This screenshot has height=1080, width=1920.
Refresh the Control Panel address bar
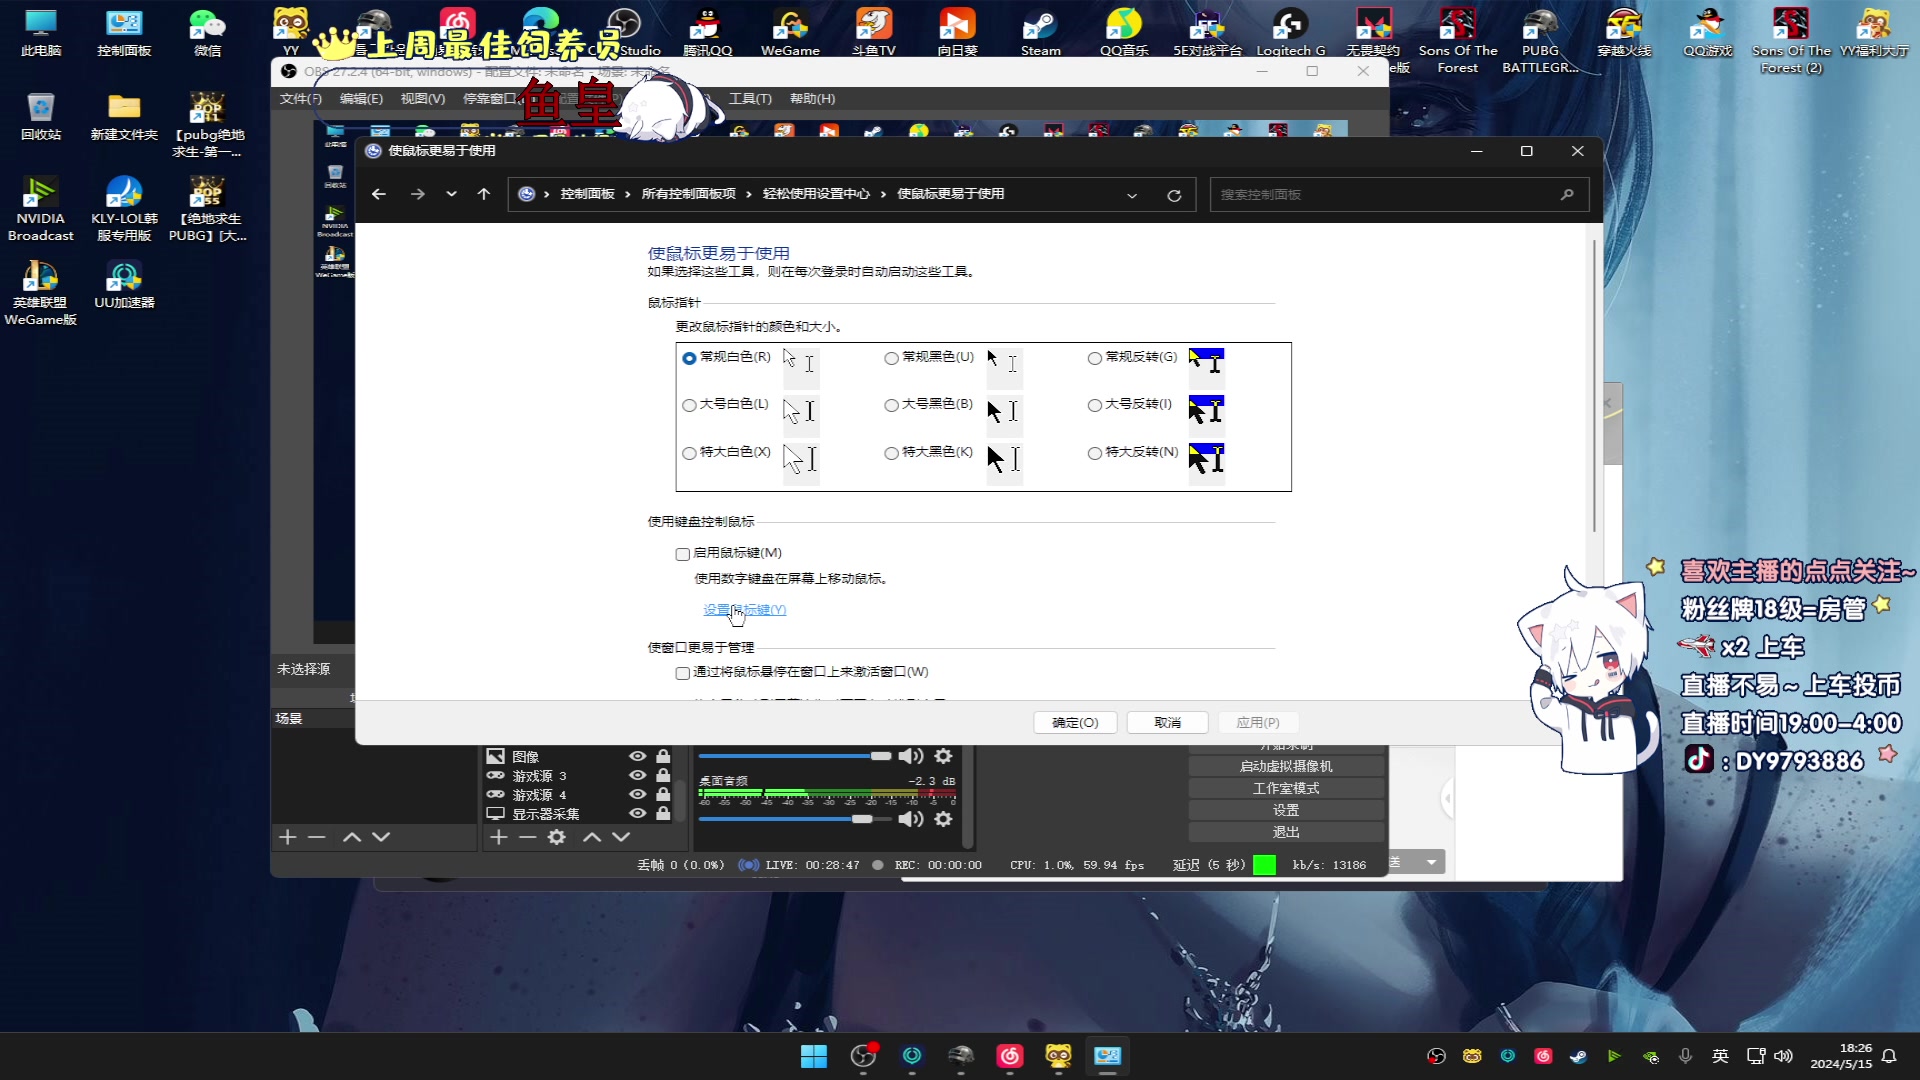(x=1174, y=195)
